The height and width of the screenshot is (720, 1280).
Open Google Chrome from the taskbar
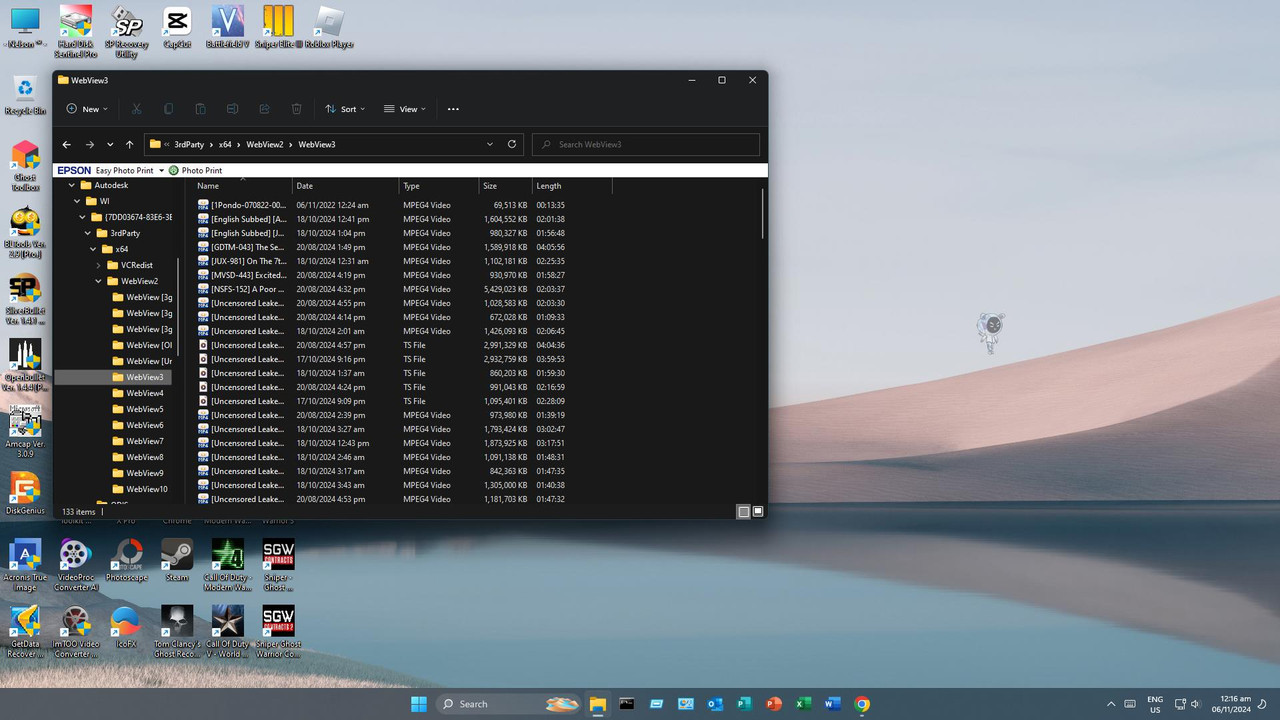pos(862,704)
